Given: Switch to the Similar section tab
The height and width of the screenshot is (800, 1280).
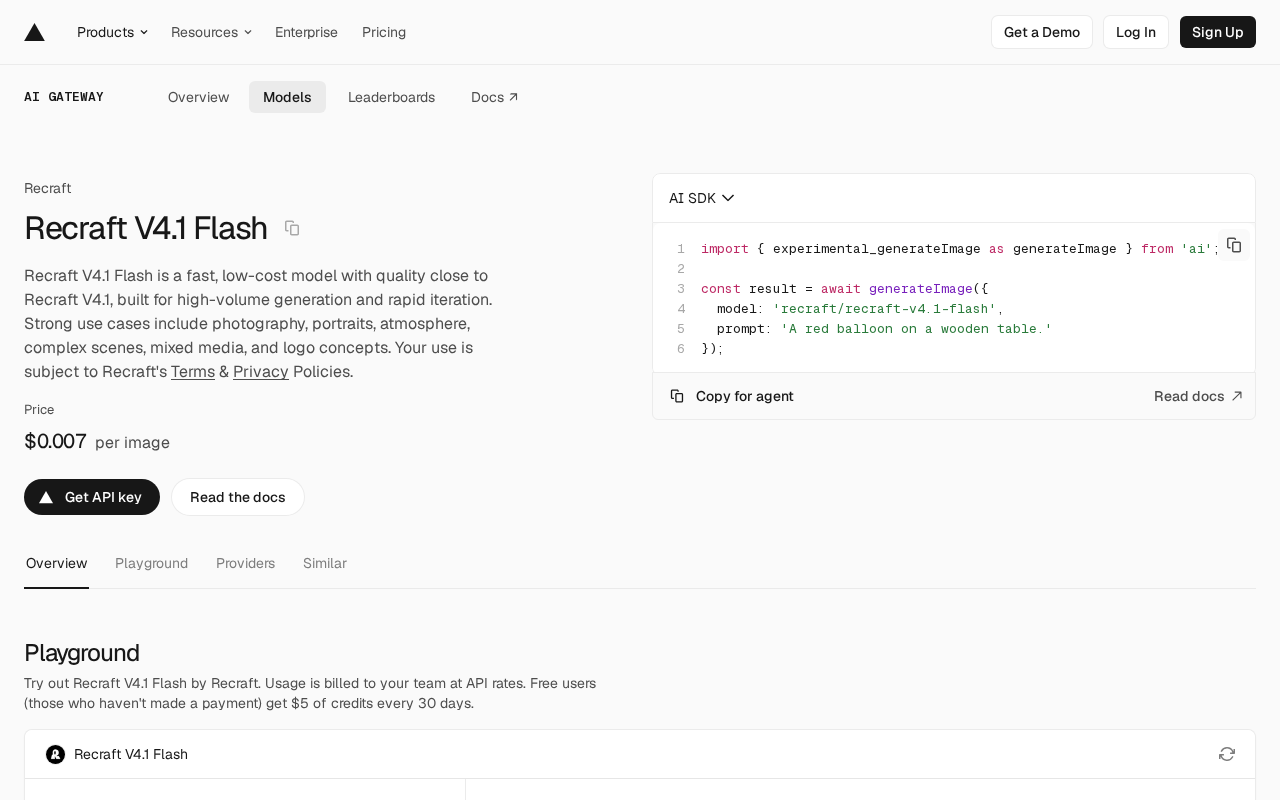Looking at the screenshot, I should (325, 563).
